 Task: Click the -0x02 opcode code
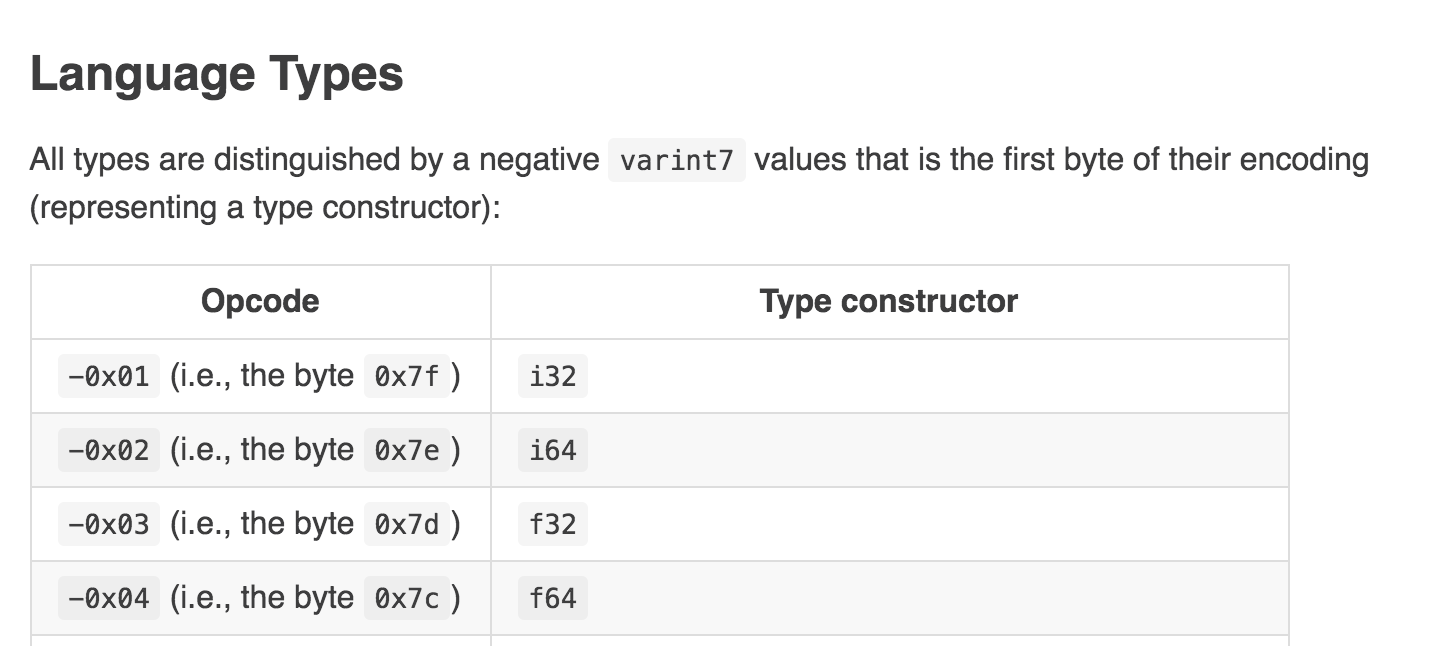109,450
